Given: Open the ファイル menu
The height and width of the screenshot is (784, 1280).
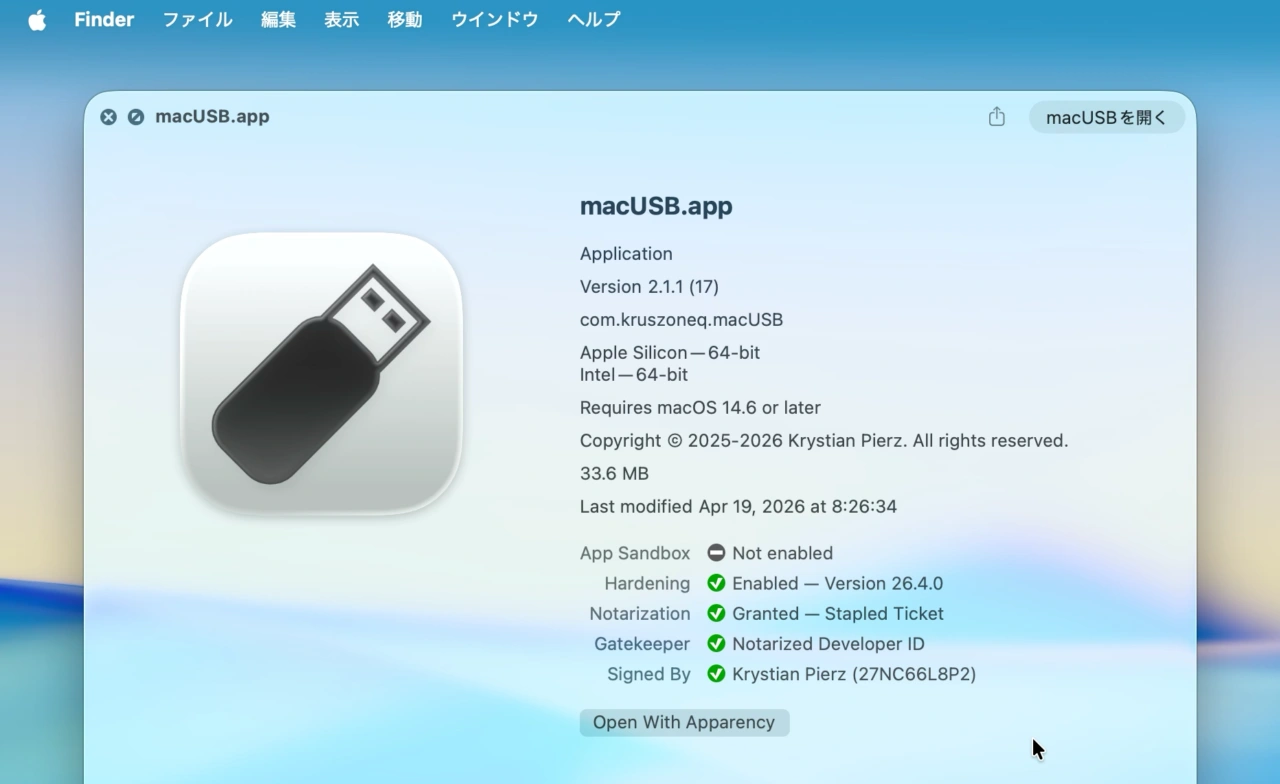Looking at the screenshot, I should point(197,19).
